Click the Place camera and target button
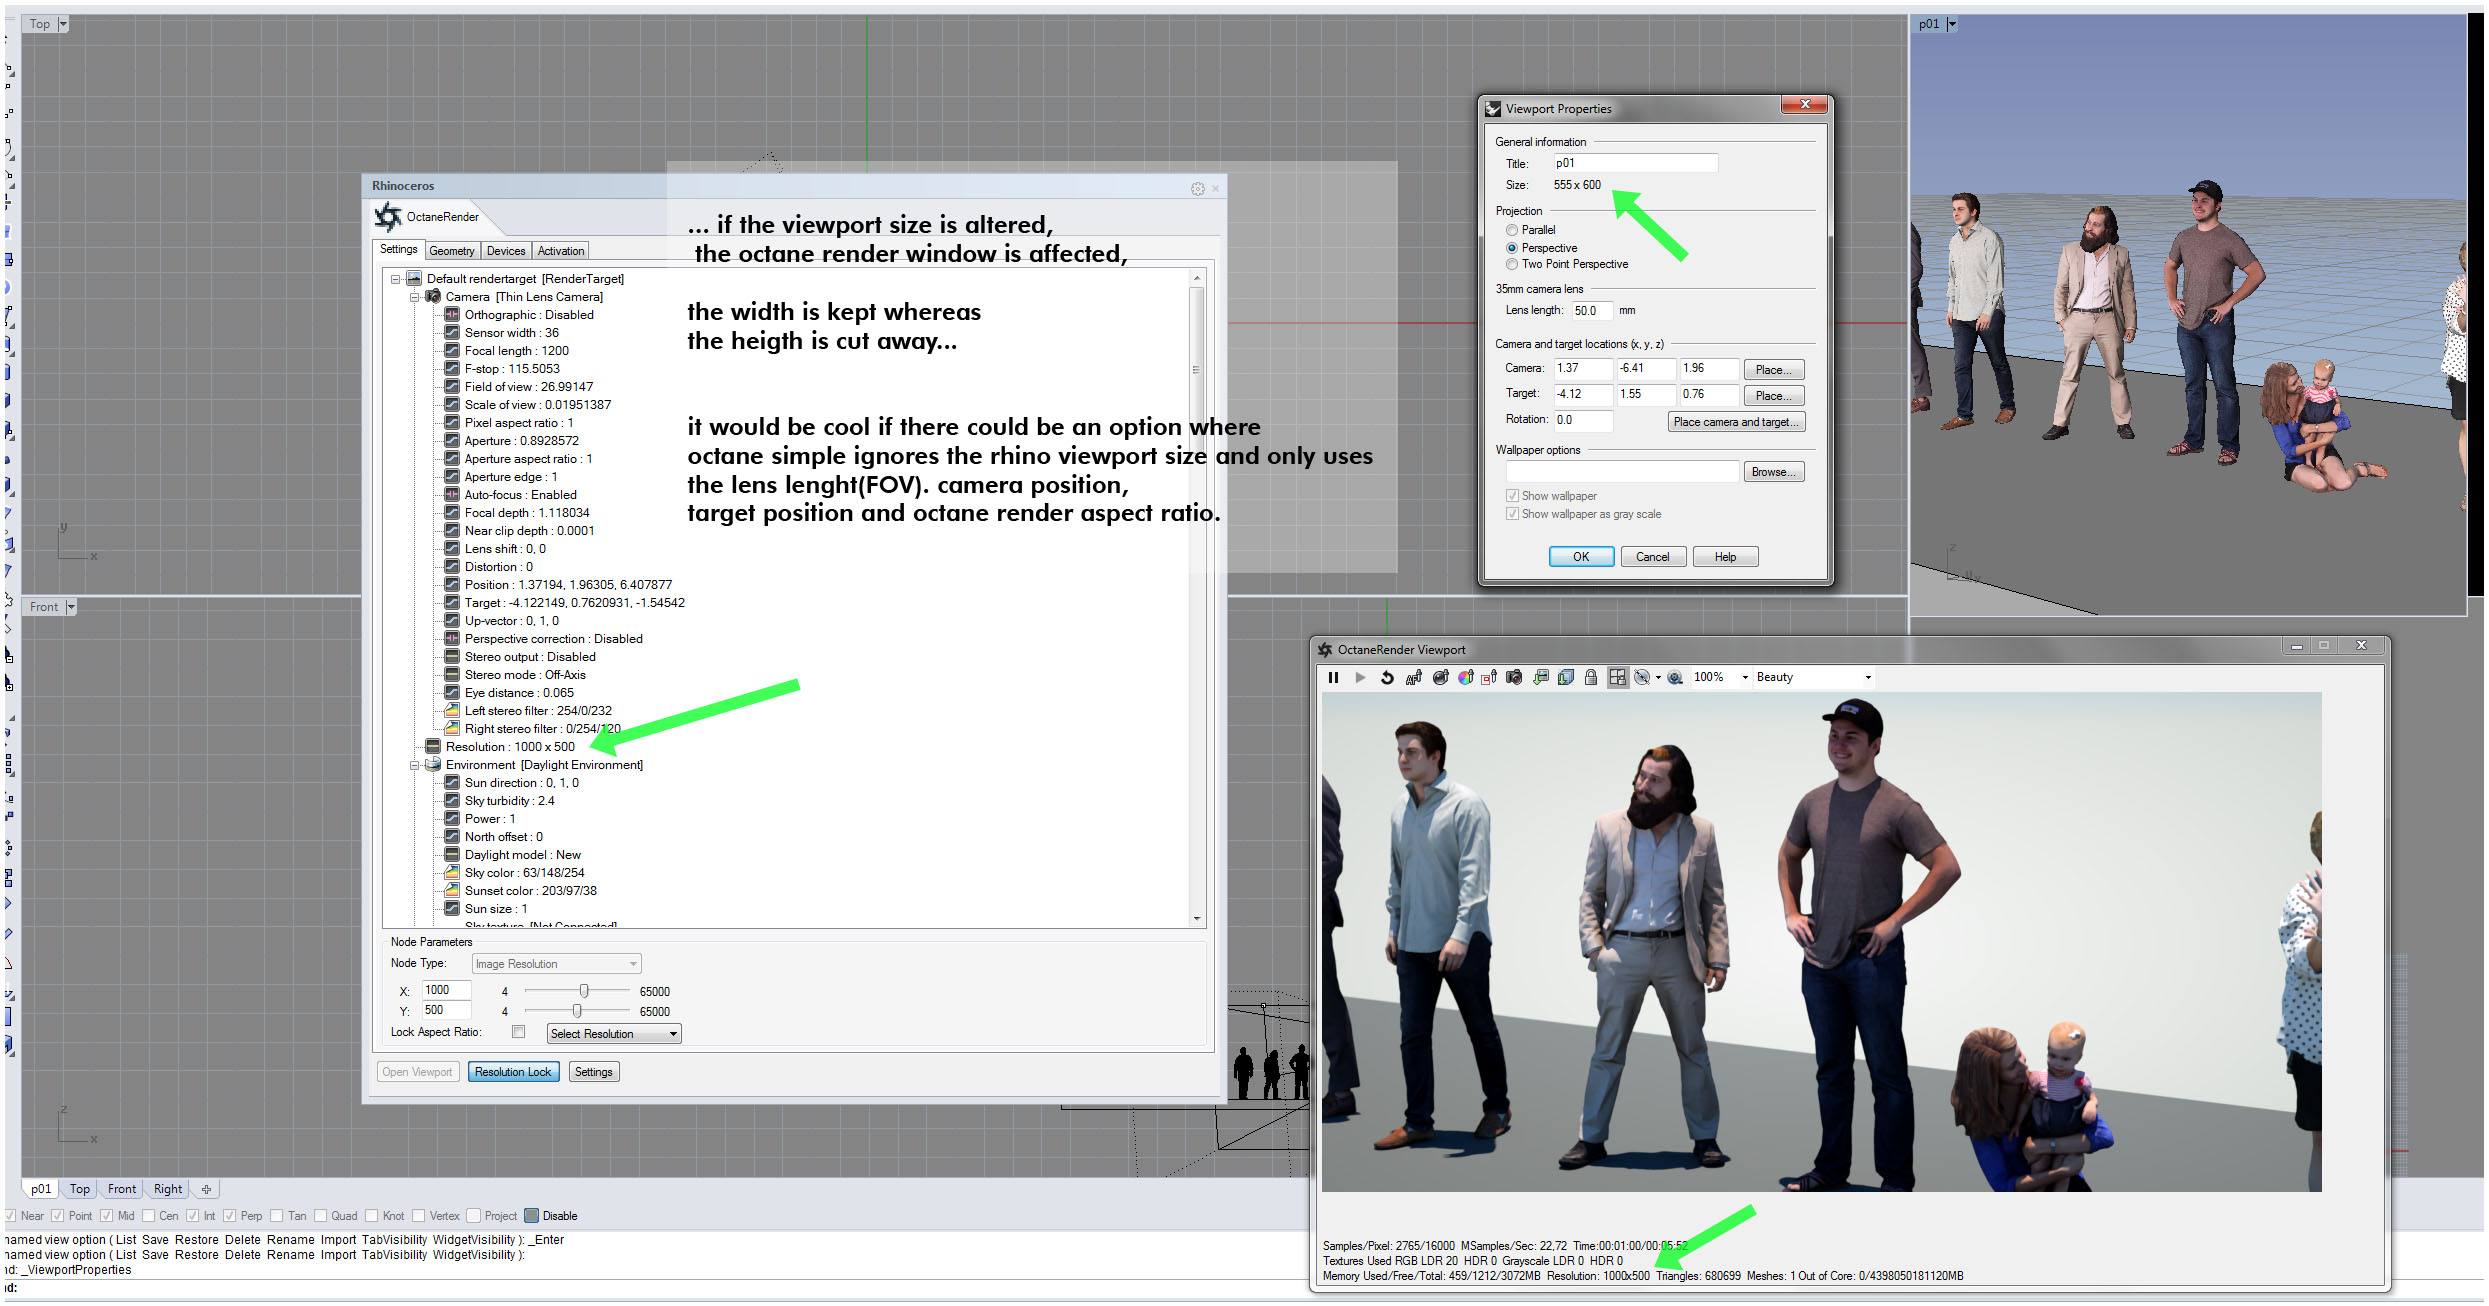Image resolution: width=2489 pixels, height=1306 pixels. [x=1736, y=422]
